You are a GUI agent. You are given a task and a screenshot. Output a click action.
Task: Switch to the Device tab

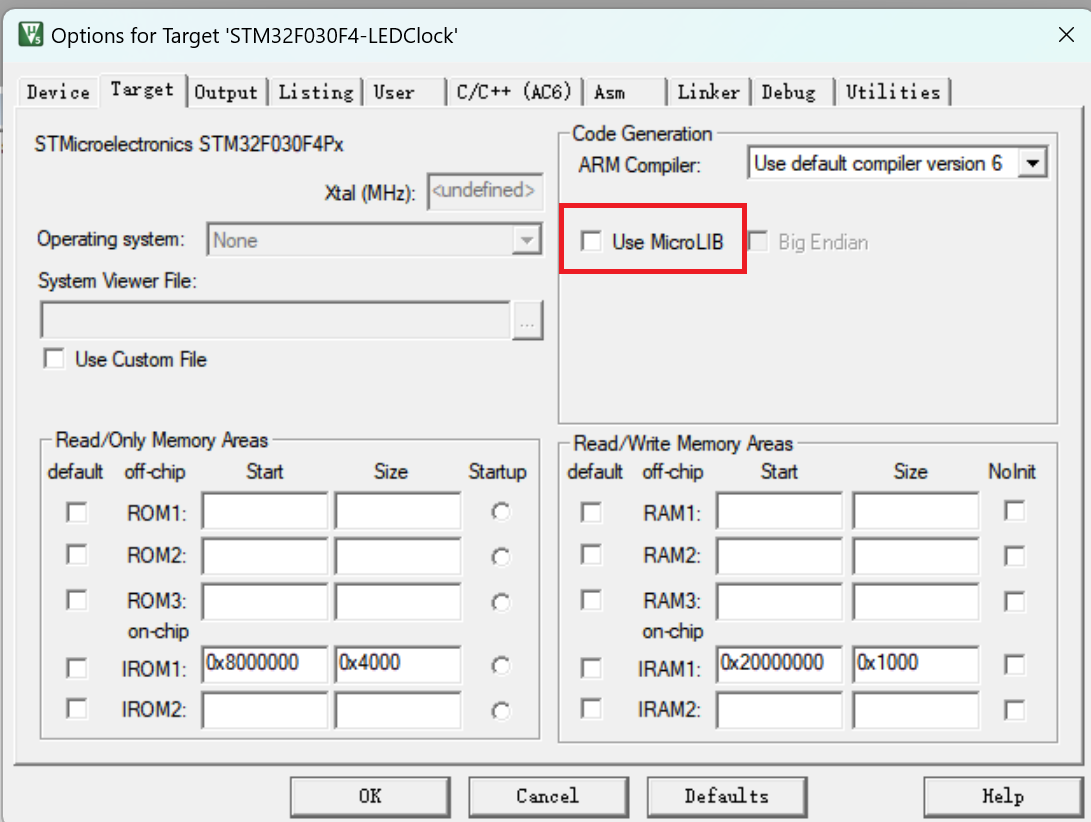coord(58,93)
